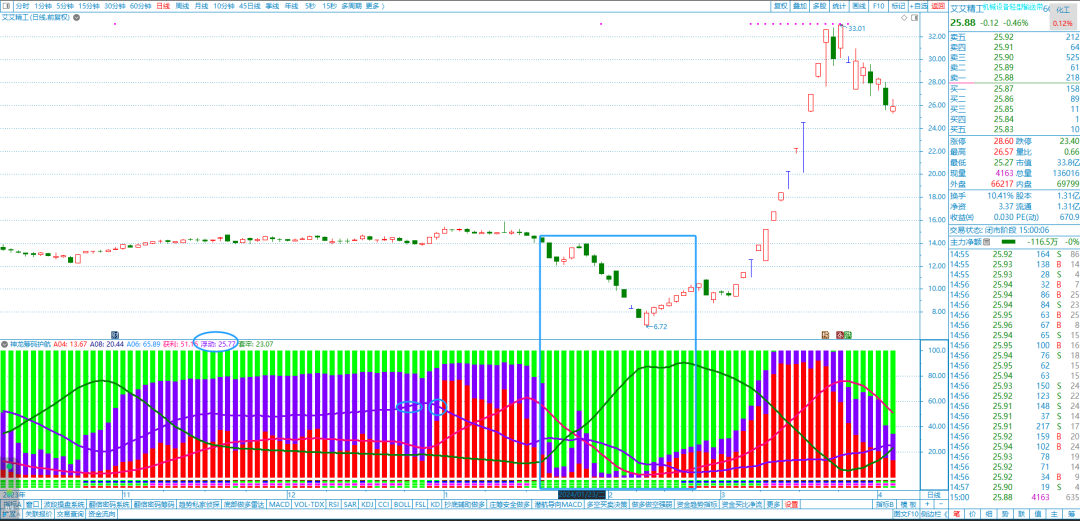Open red 设置 indicator settings
Viewport: 1080px width, 521px height.
791,504
